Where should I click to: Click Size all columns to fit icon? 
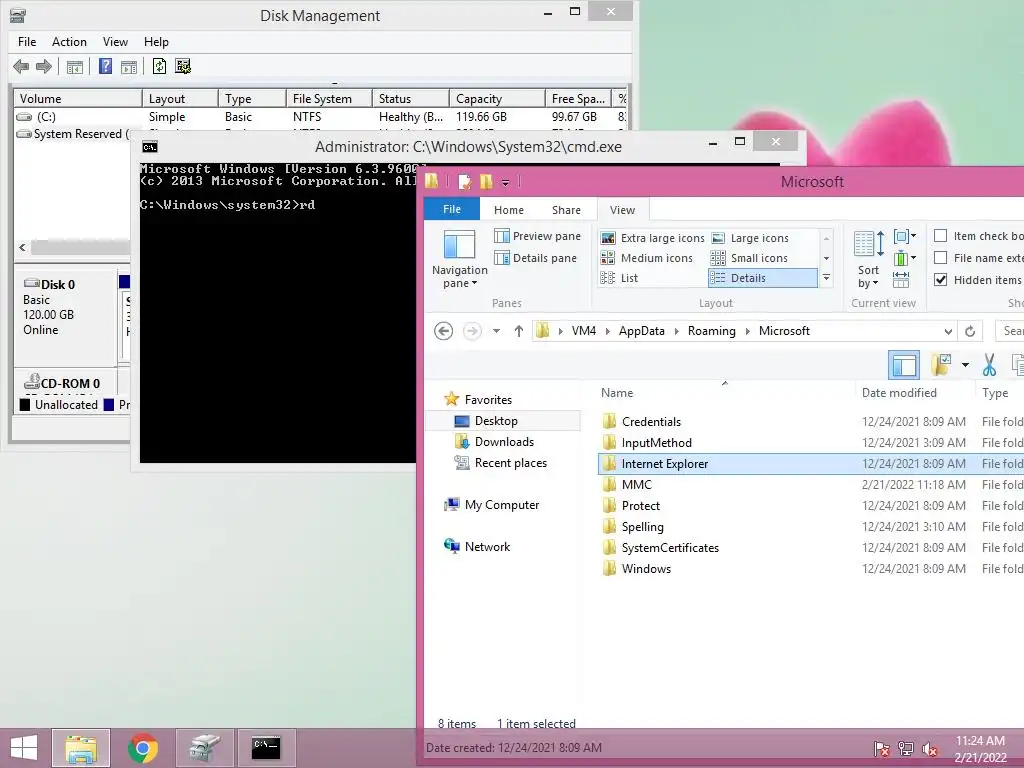(901, 280)
